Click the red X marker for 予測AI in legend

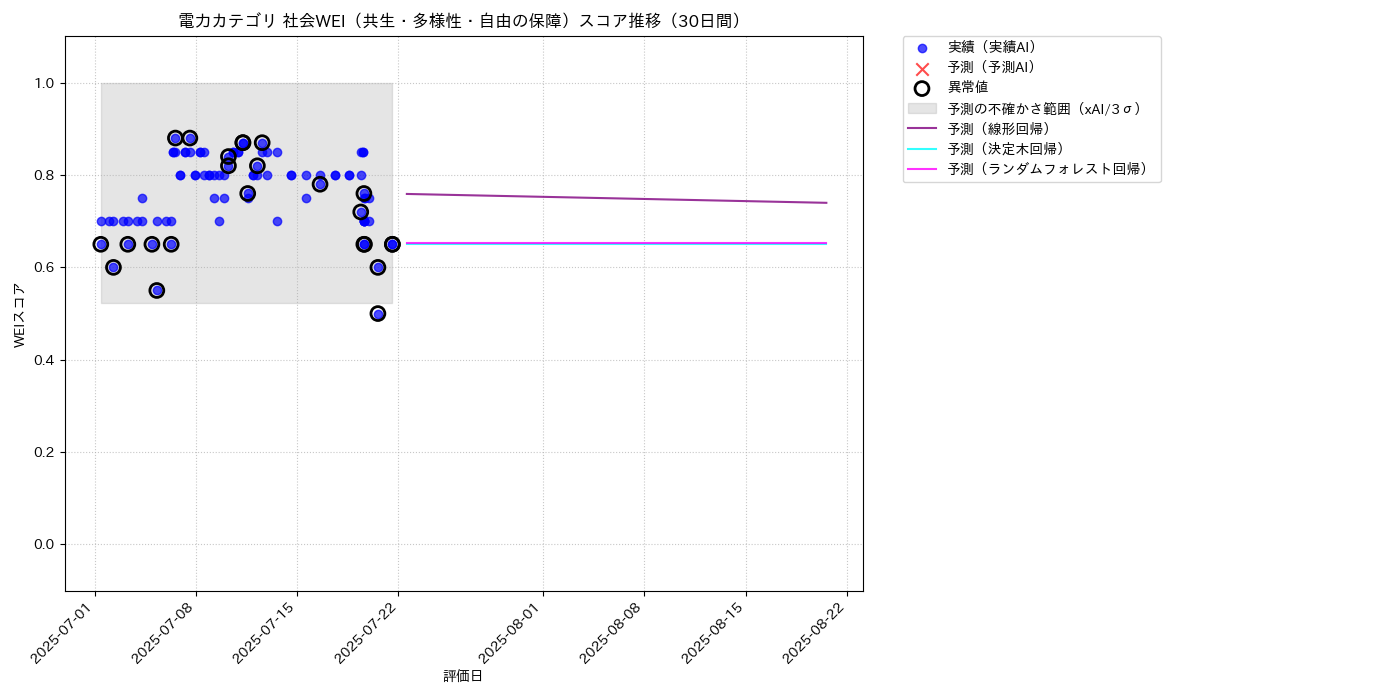(x=922, y=68)
